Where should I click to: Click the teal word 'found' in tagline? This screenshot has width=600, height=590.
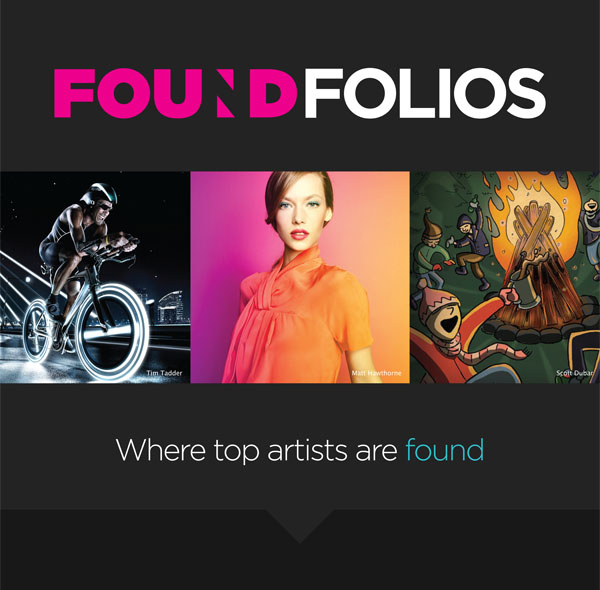(445, 450)
